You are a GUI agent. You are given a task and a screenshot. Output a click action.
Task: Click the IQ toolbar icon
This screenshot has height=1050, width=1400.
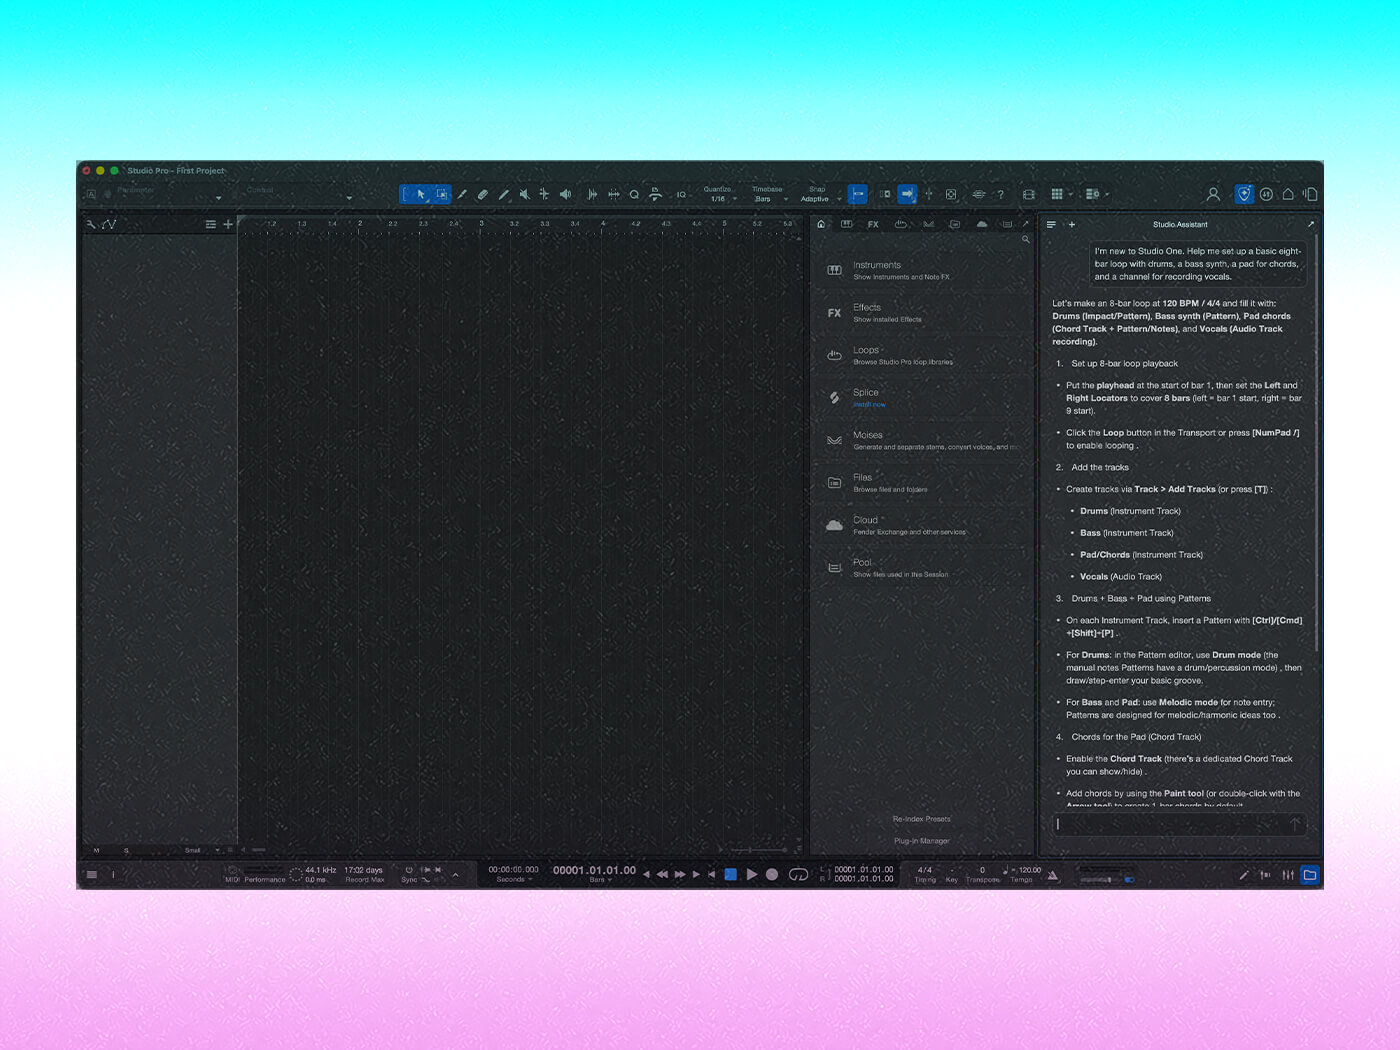[681, 194]
